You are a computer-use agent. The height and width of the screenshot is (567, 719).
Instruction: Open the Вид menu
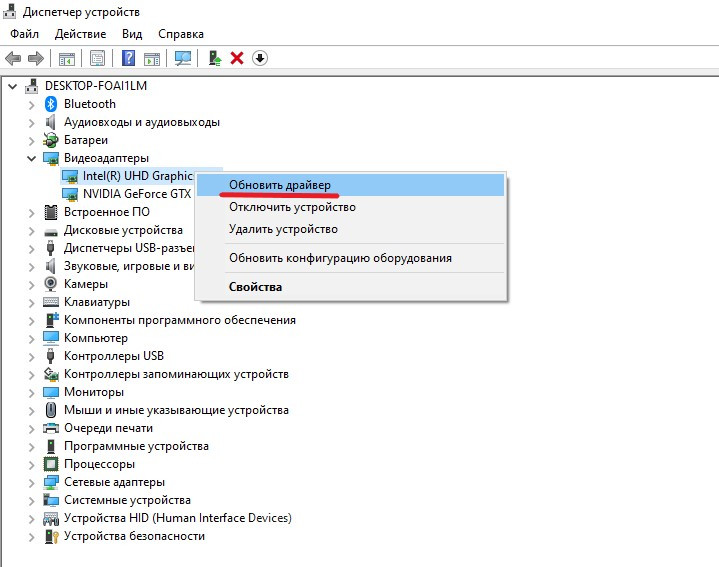132,34
